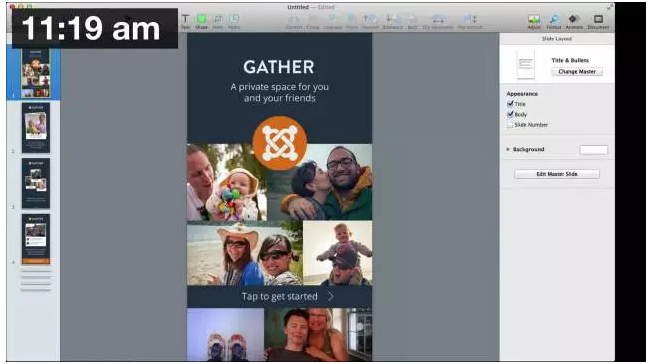Click the Forward arrange icon
This screenshot has width=650, height=364.
pyautogui.click(x=370, y=21)
